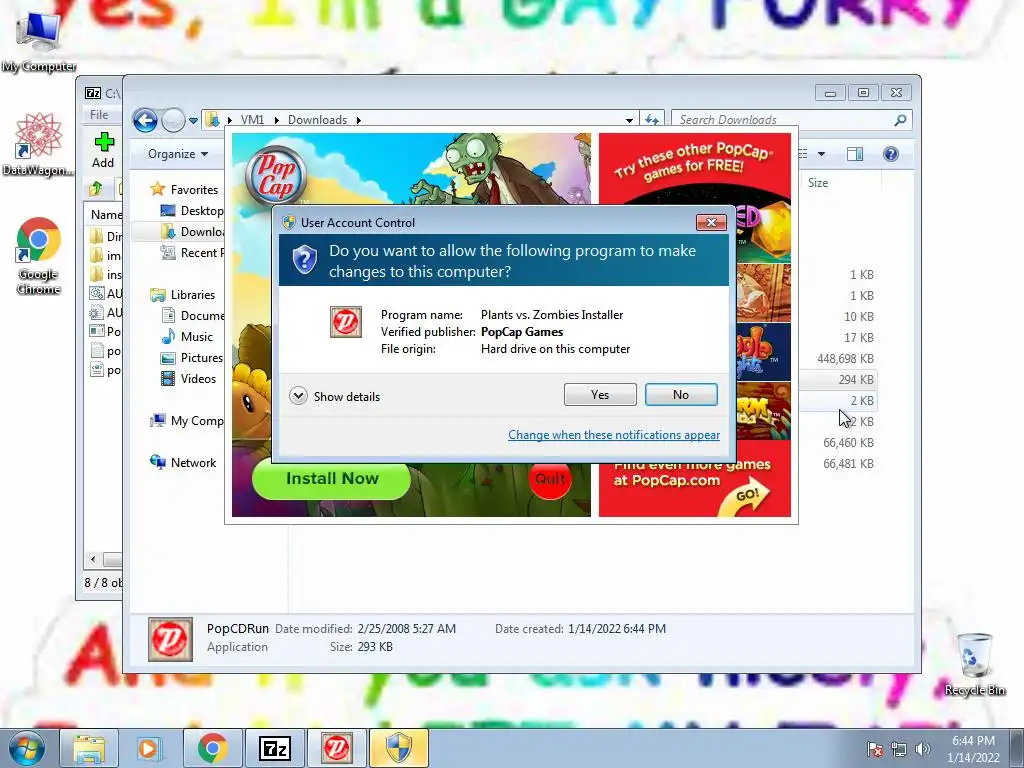Allow the installer by clicking Yes
1024x768 pixels.
[x=600, y=394]
